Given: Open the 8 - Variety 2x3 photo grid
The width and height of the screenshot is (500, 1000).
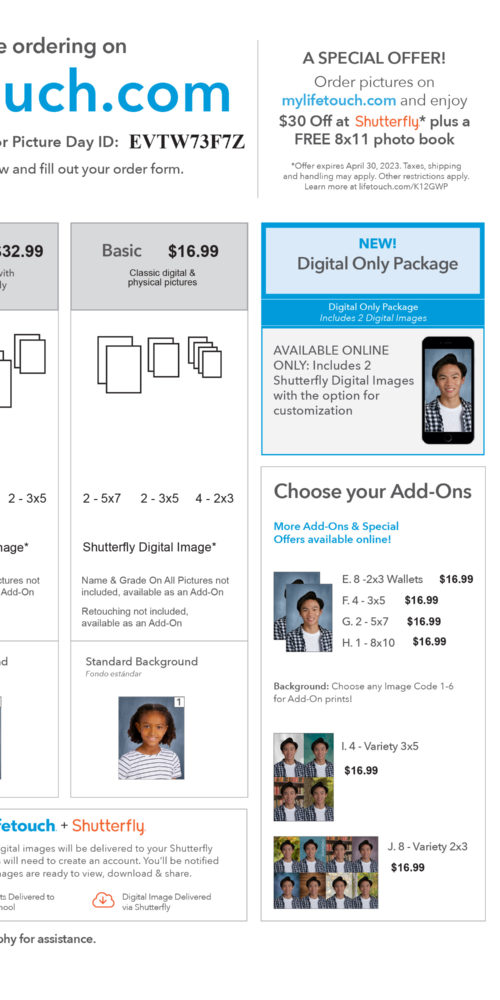Looking at the screenshot, I should coord(326,872).
